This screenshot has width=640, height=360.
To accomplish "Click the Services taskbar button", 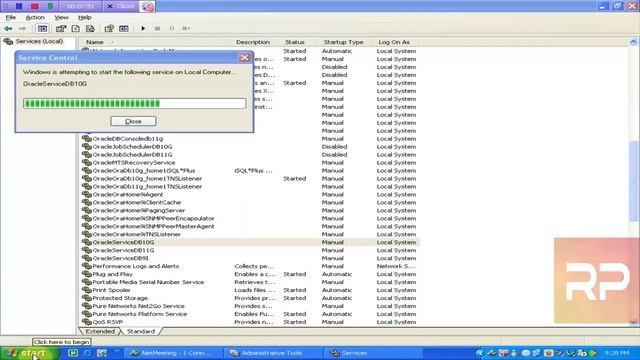I will pos(374,353).
